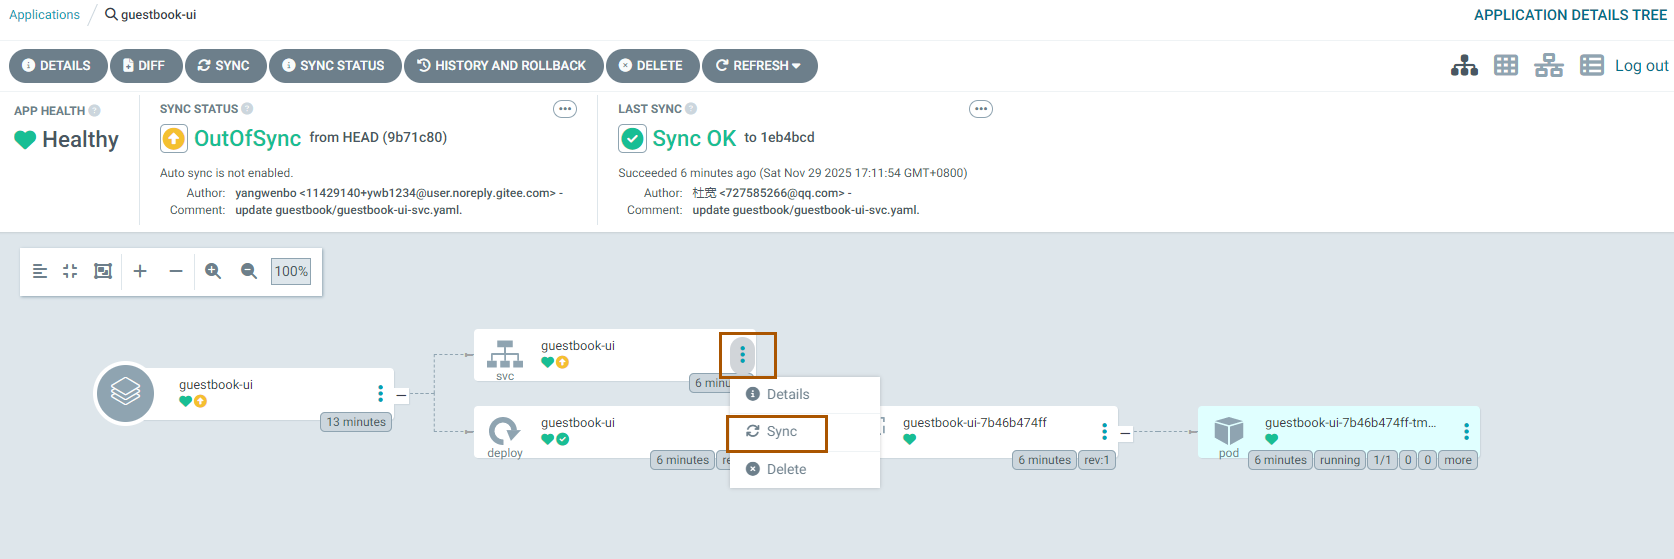Open the Applications breadcrumb link
Image resolution: width=1674 pixels, height=559 pixels.
[x=44, y=15]
